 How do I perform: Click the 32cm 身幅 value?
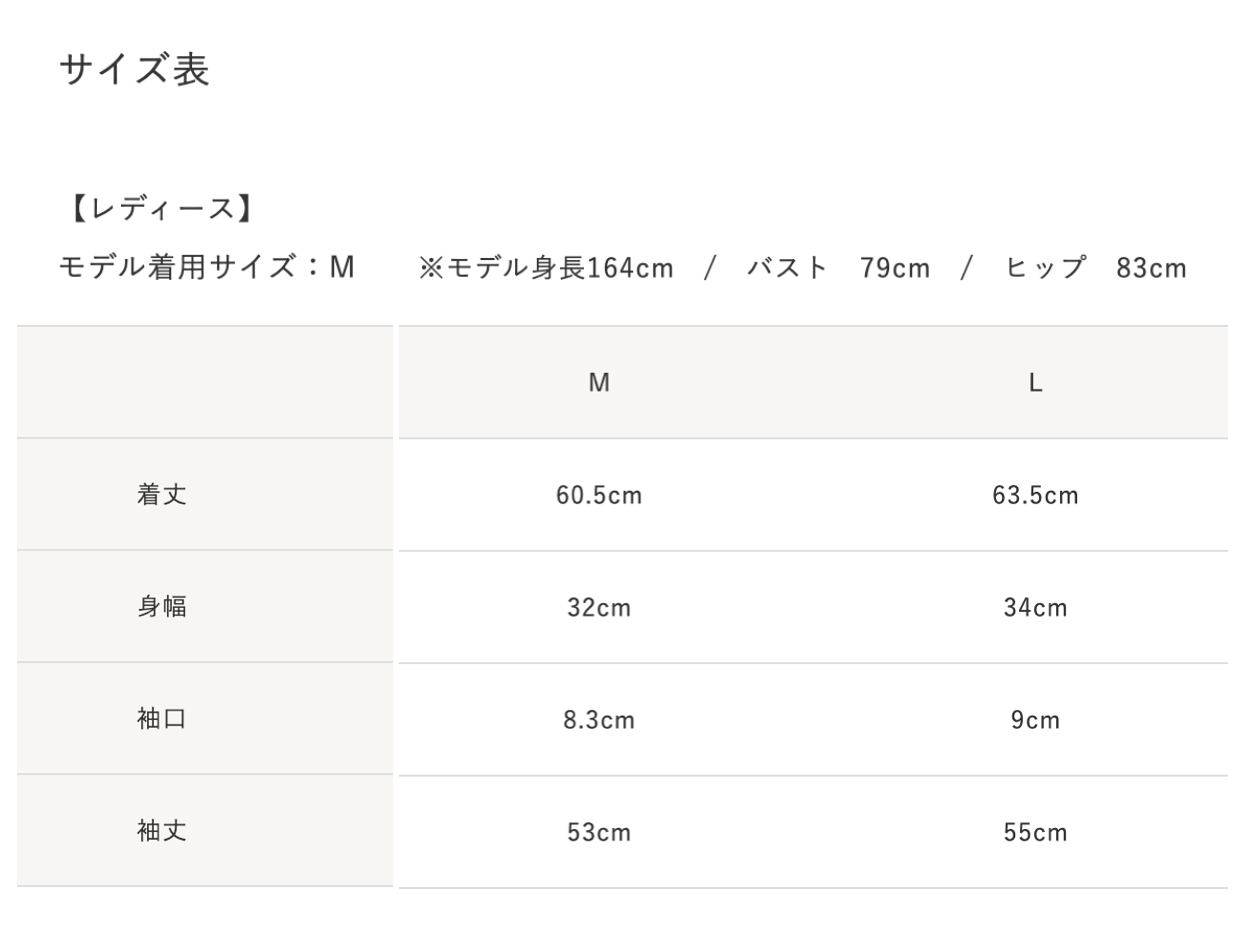(599, 608)
